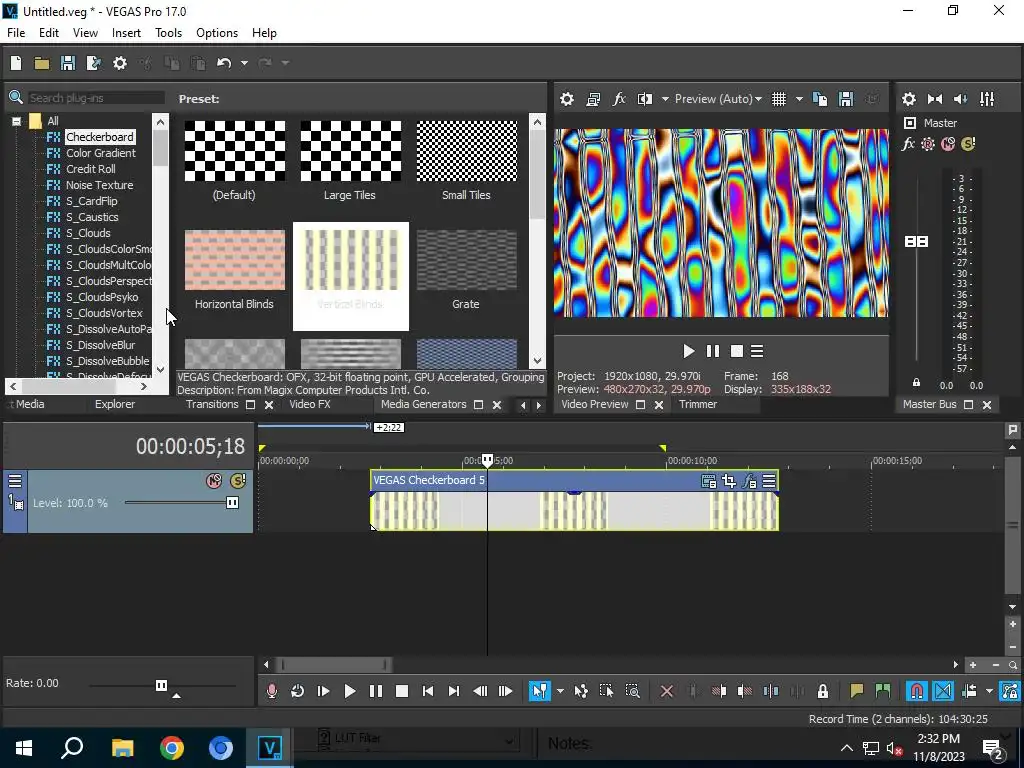
Task: Play the timeline from transport bar
Action: (349, 691)
